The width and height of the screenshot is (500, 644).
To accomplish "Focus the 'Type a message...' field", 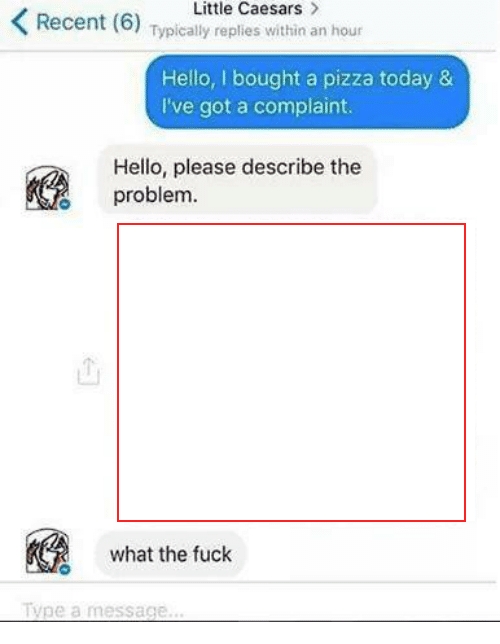I will [250, 610].
